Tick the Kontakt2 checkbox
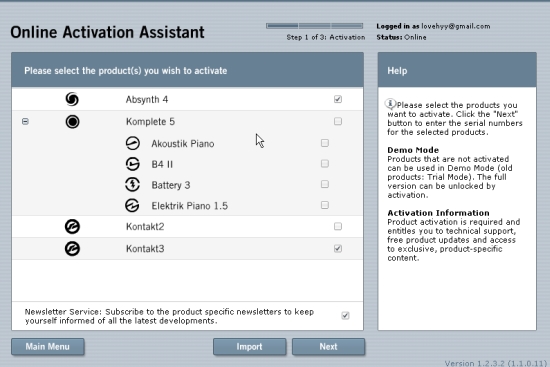 pos(338,226)
